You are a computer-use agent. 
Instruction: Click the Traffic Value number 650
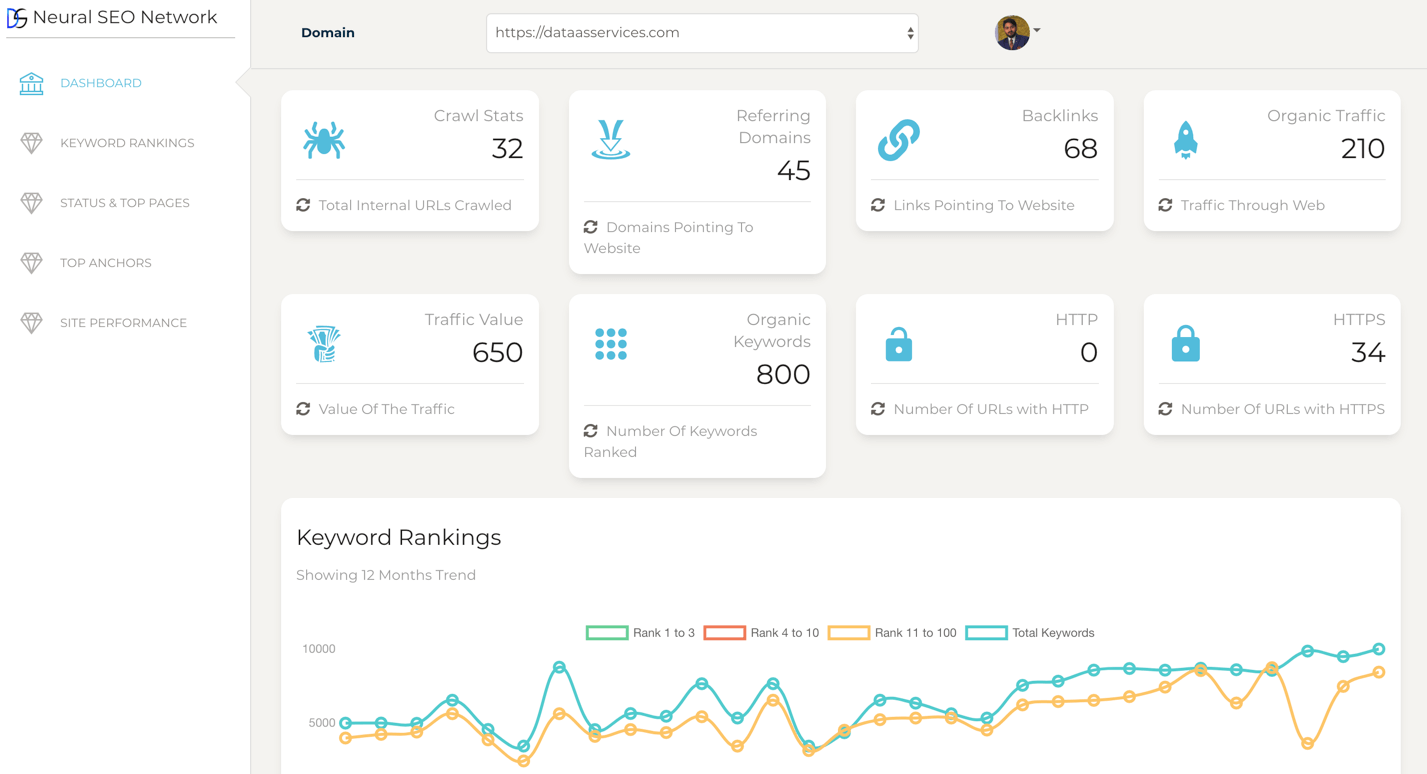(x=497, y=352)
